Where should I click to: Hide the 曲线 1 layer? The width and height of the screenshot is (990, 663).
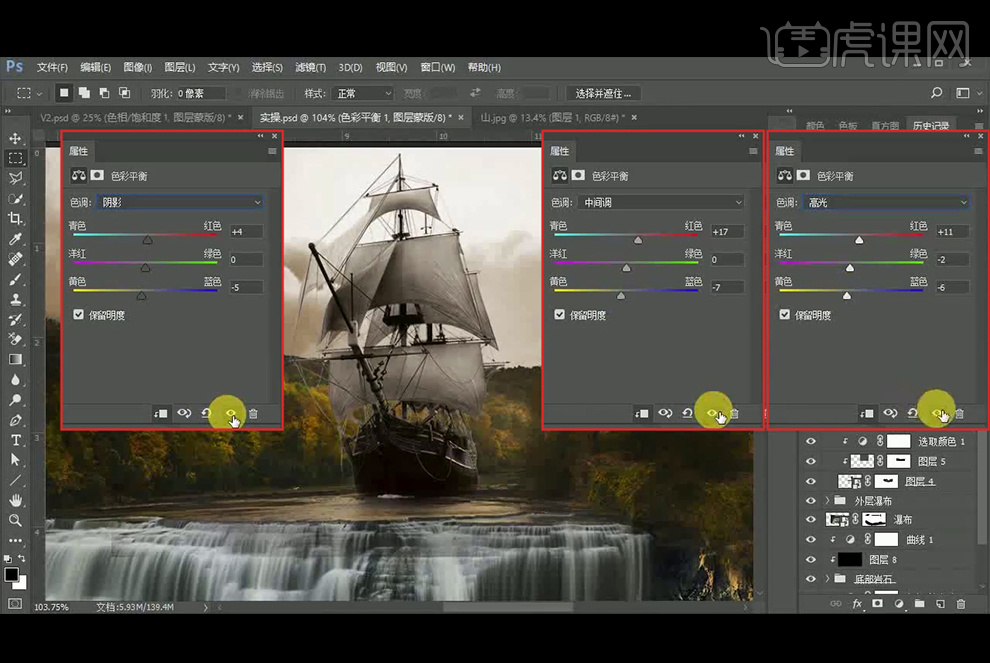tap(811, 540)
